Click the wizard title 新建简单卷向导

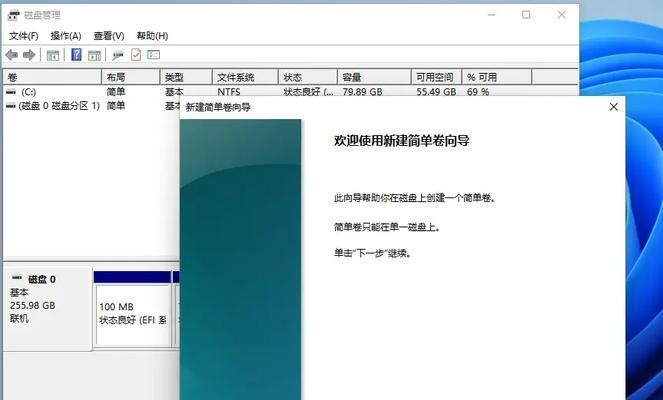[x=218, y=107]
